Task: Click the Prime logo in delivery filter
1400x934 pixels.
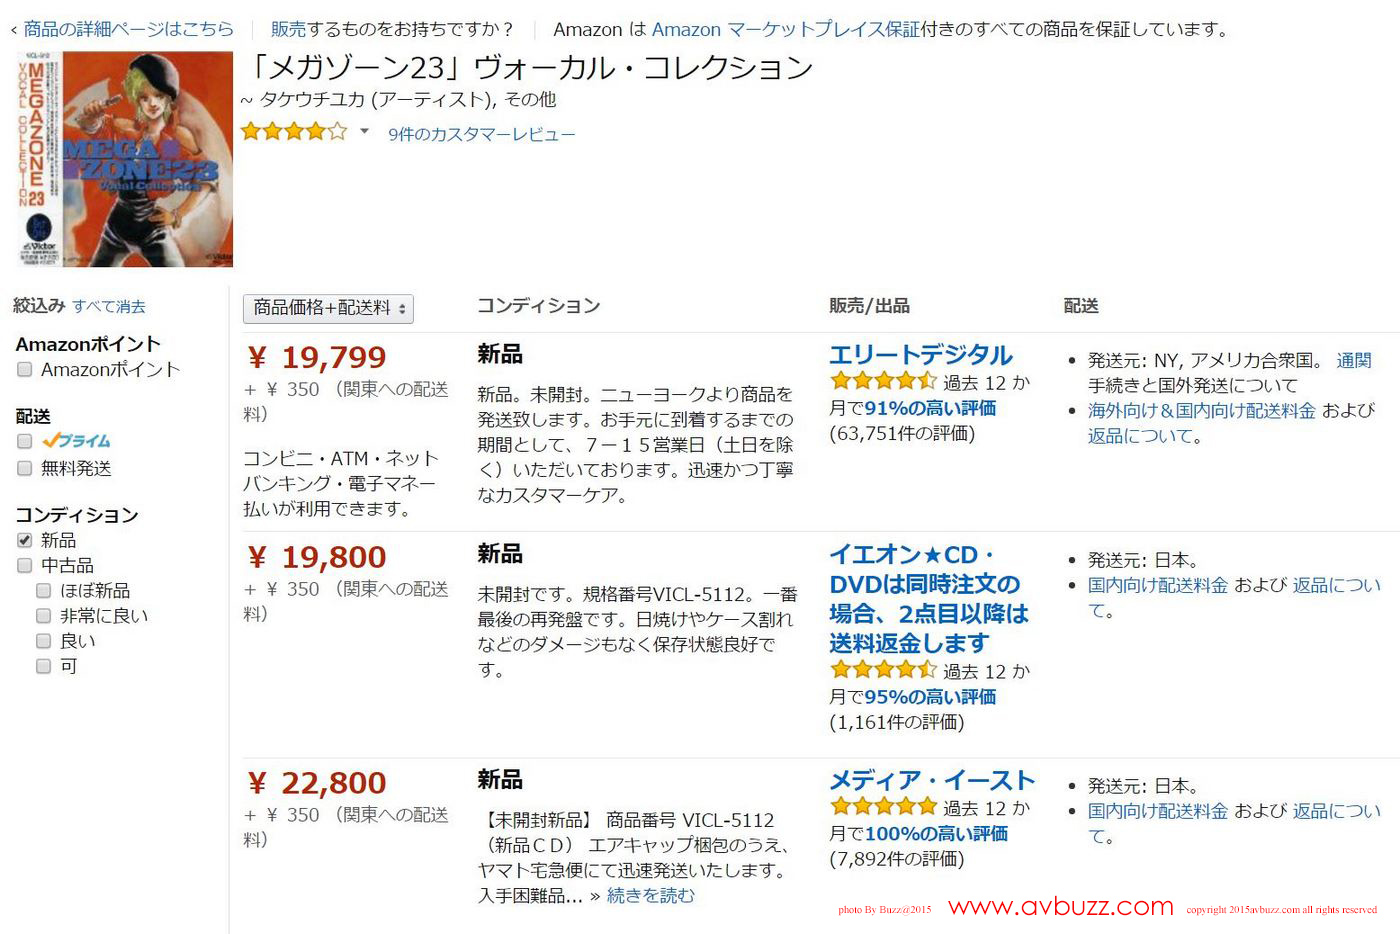Action: (77, 441)
